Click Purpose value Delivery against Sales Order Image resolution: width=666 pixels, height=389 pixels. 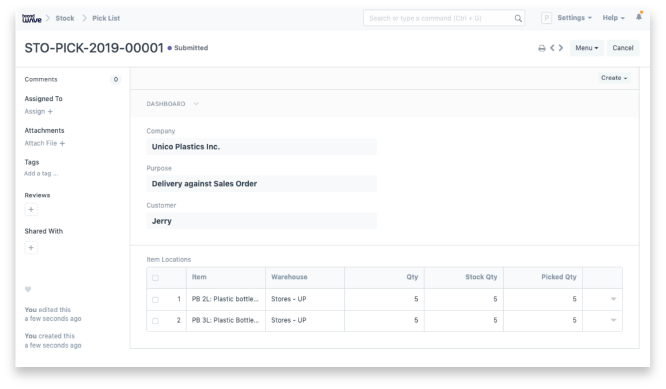(261, 183)
